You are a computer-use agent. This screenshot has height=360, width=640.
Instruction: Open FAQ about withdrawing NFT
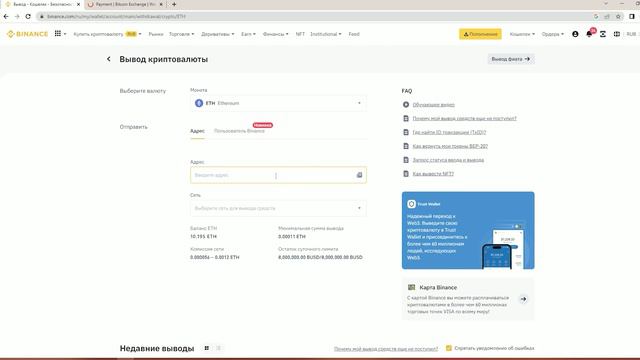(x=433, y=174)
